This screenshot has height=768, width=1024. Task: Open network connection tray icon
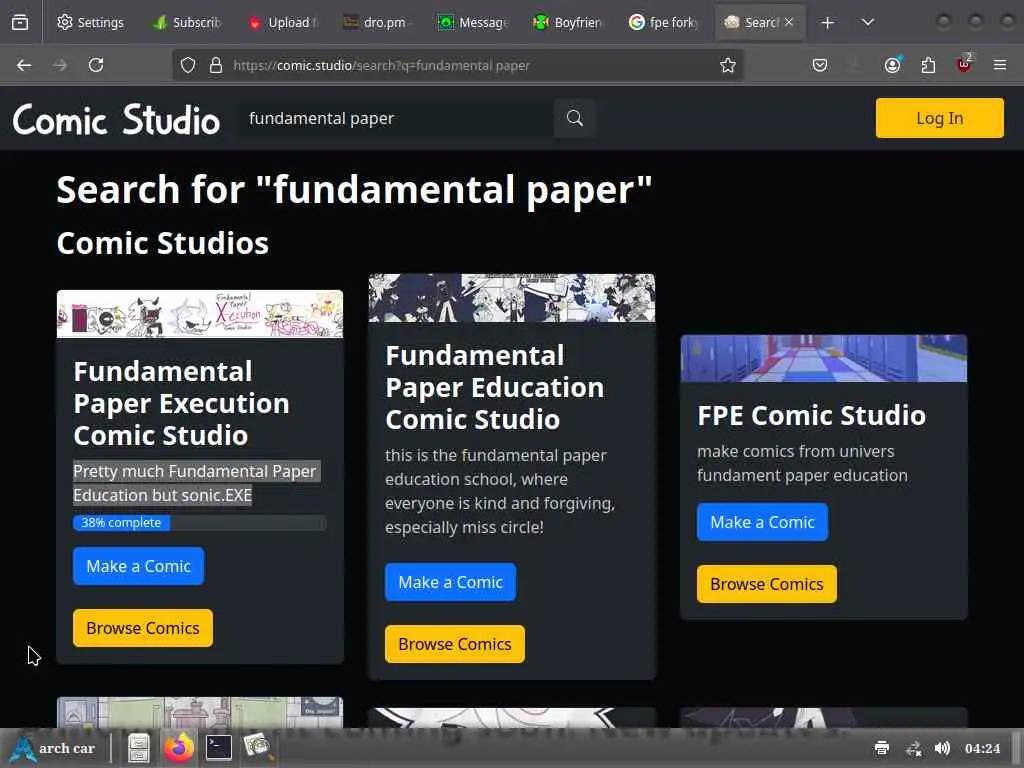[x=913, y=748]
